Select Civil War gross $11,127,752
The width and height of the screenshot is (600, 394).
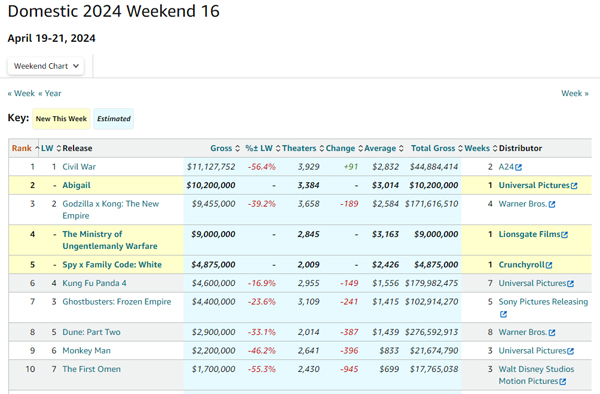click(x=211, y=167)
